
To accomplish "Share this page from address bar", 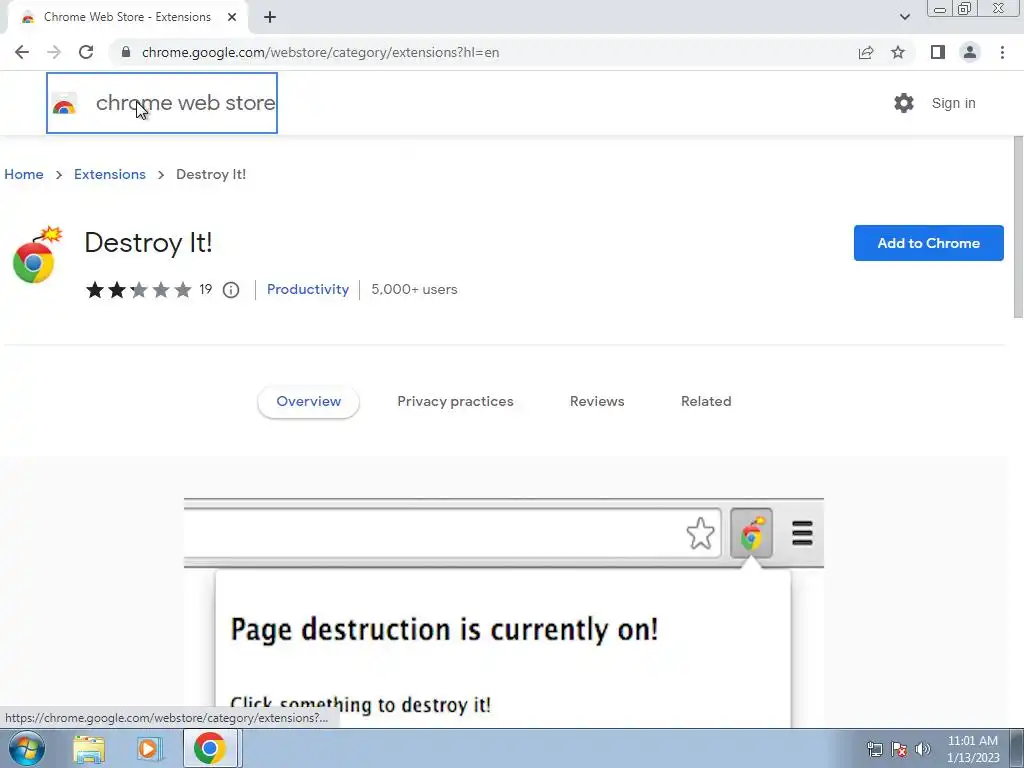I will point(866,52).
